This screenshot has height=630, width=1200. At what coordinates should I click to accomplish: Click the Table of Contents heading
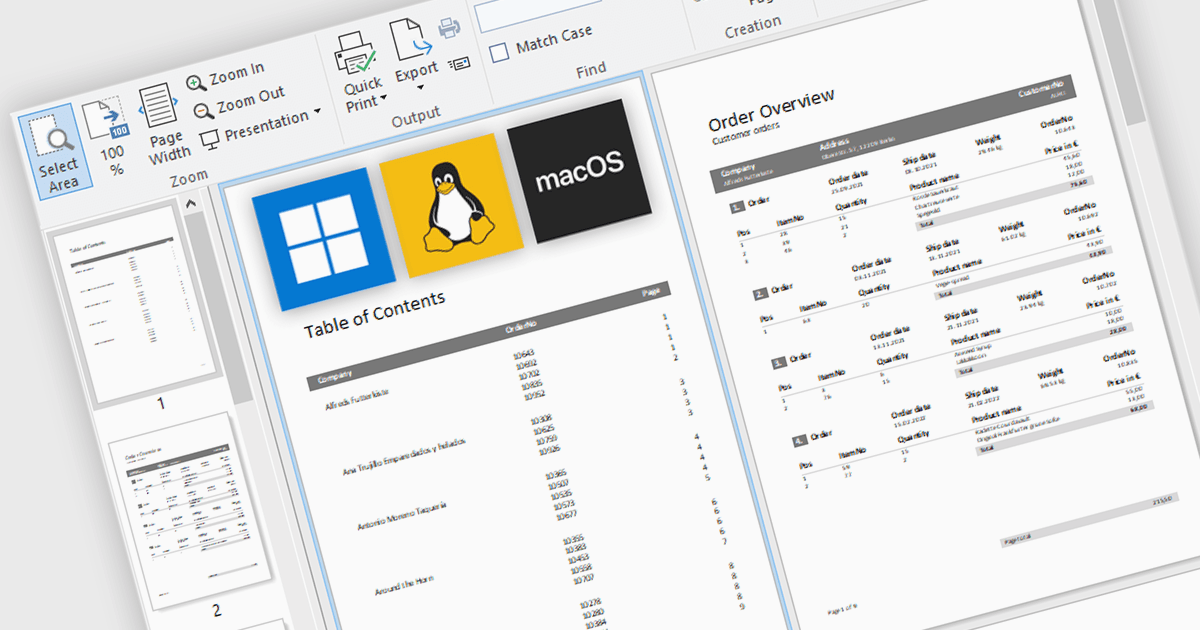[x=375, y=314]
